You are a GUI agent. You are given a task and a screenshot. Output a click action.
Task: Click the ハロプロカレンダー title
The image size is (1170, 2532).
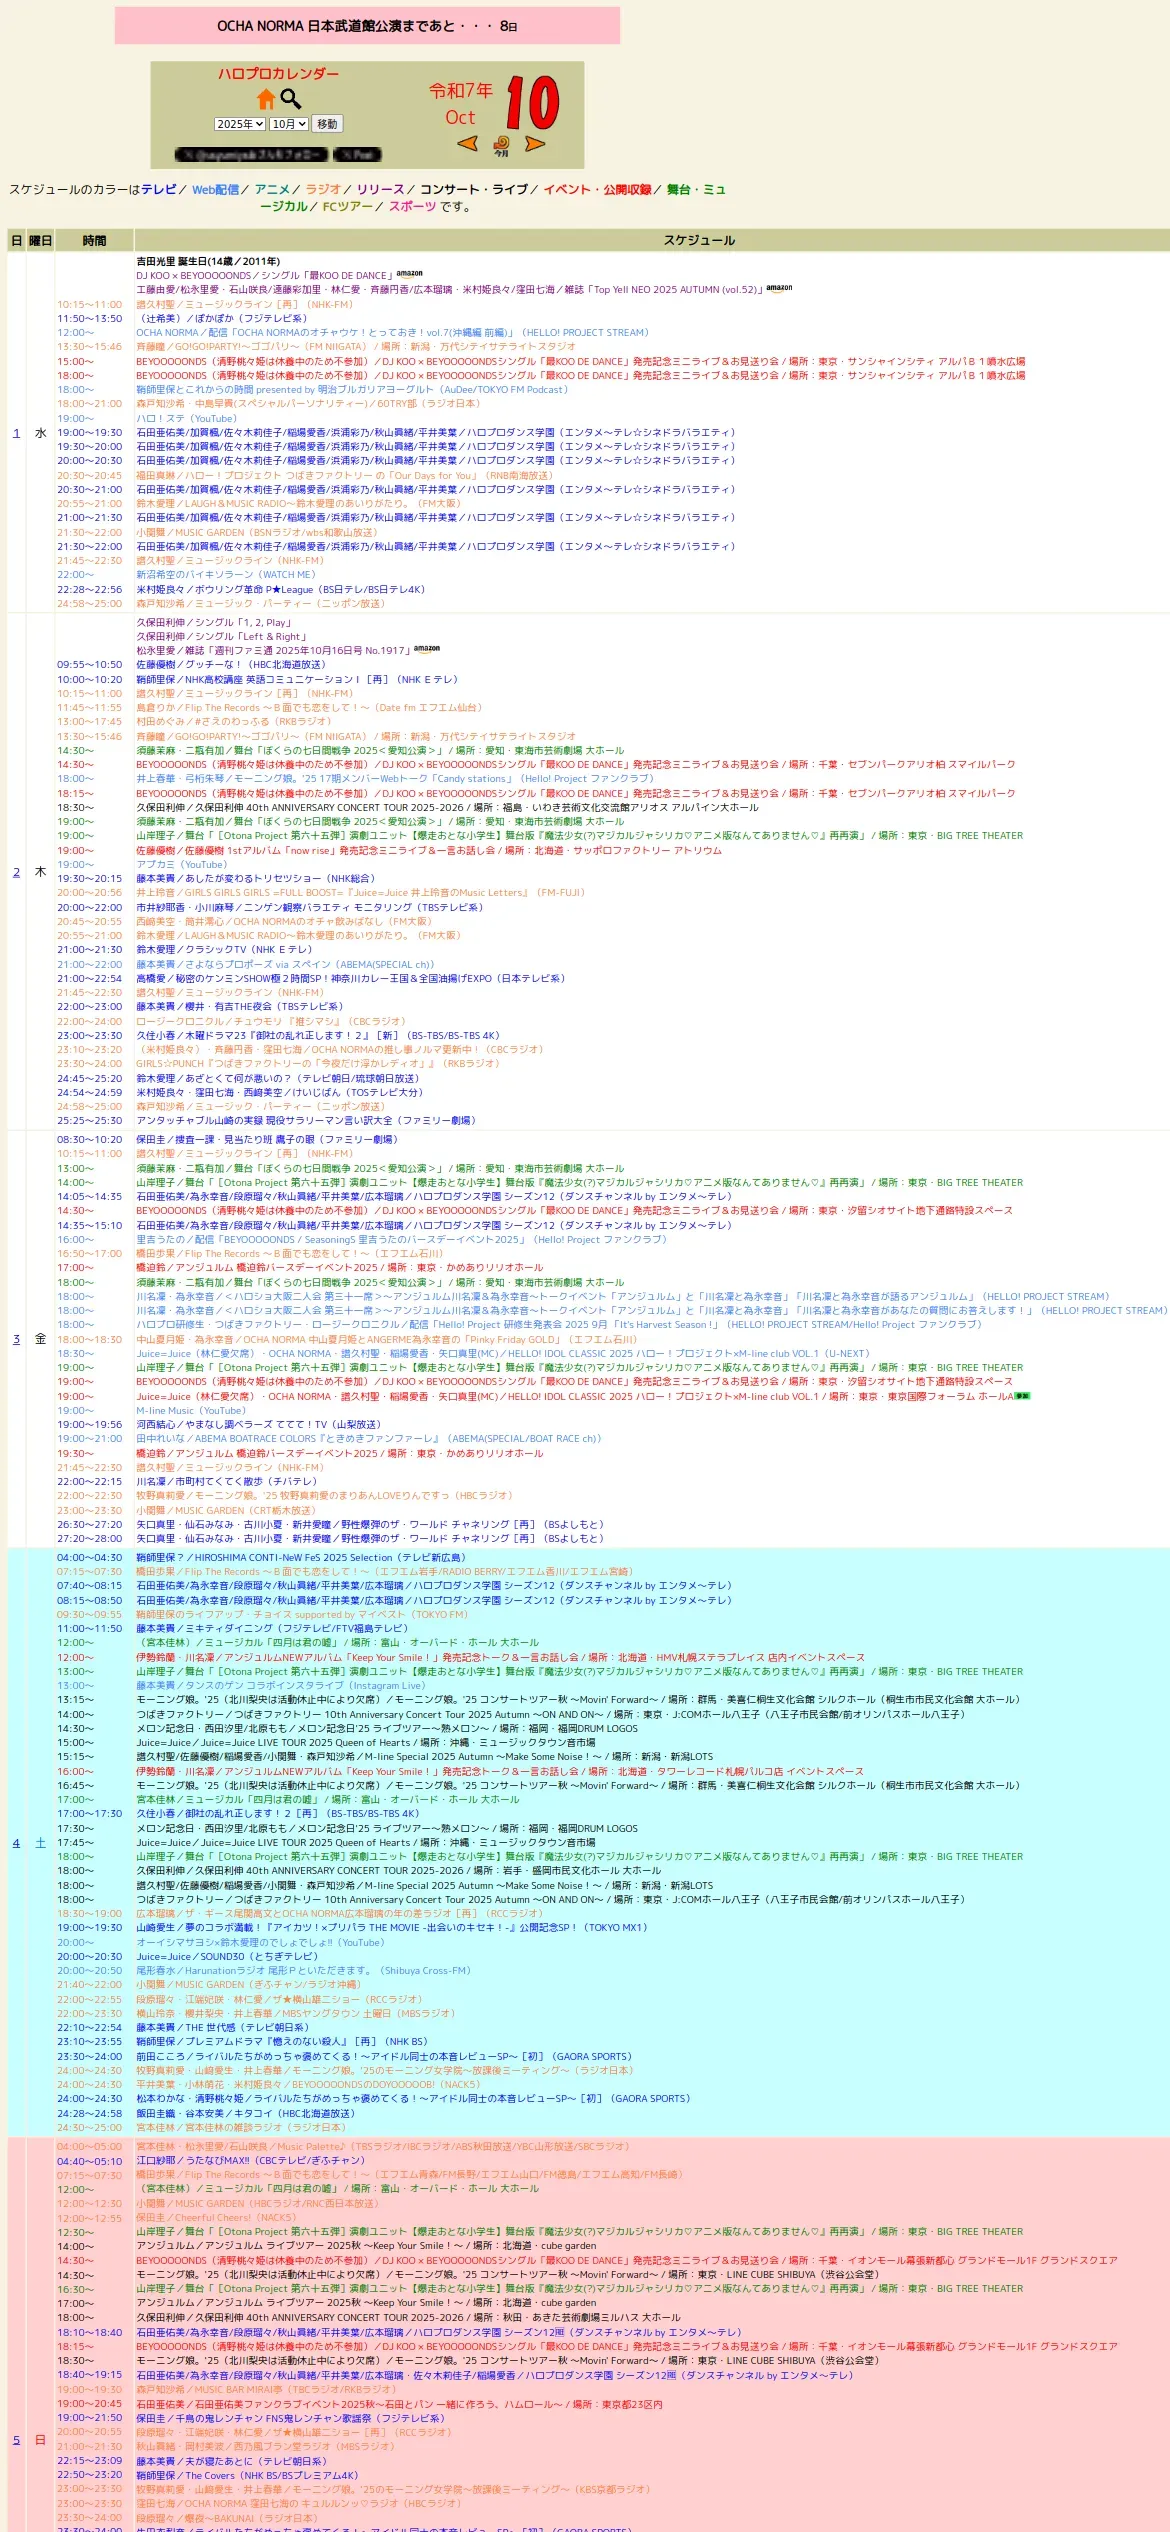click(278, 73)
